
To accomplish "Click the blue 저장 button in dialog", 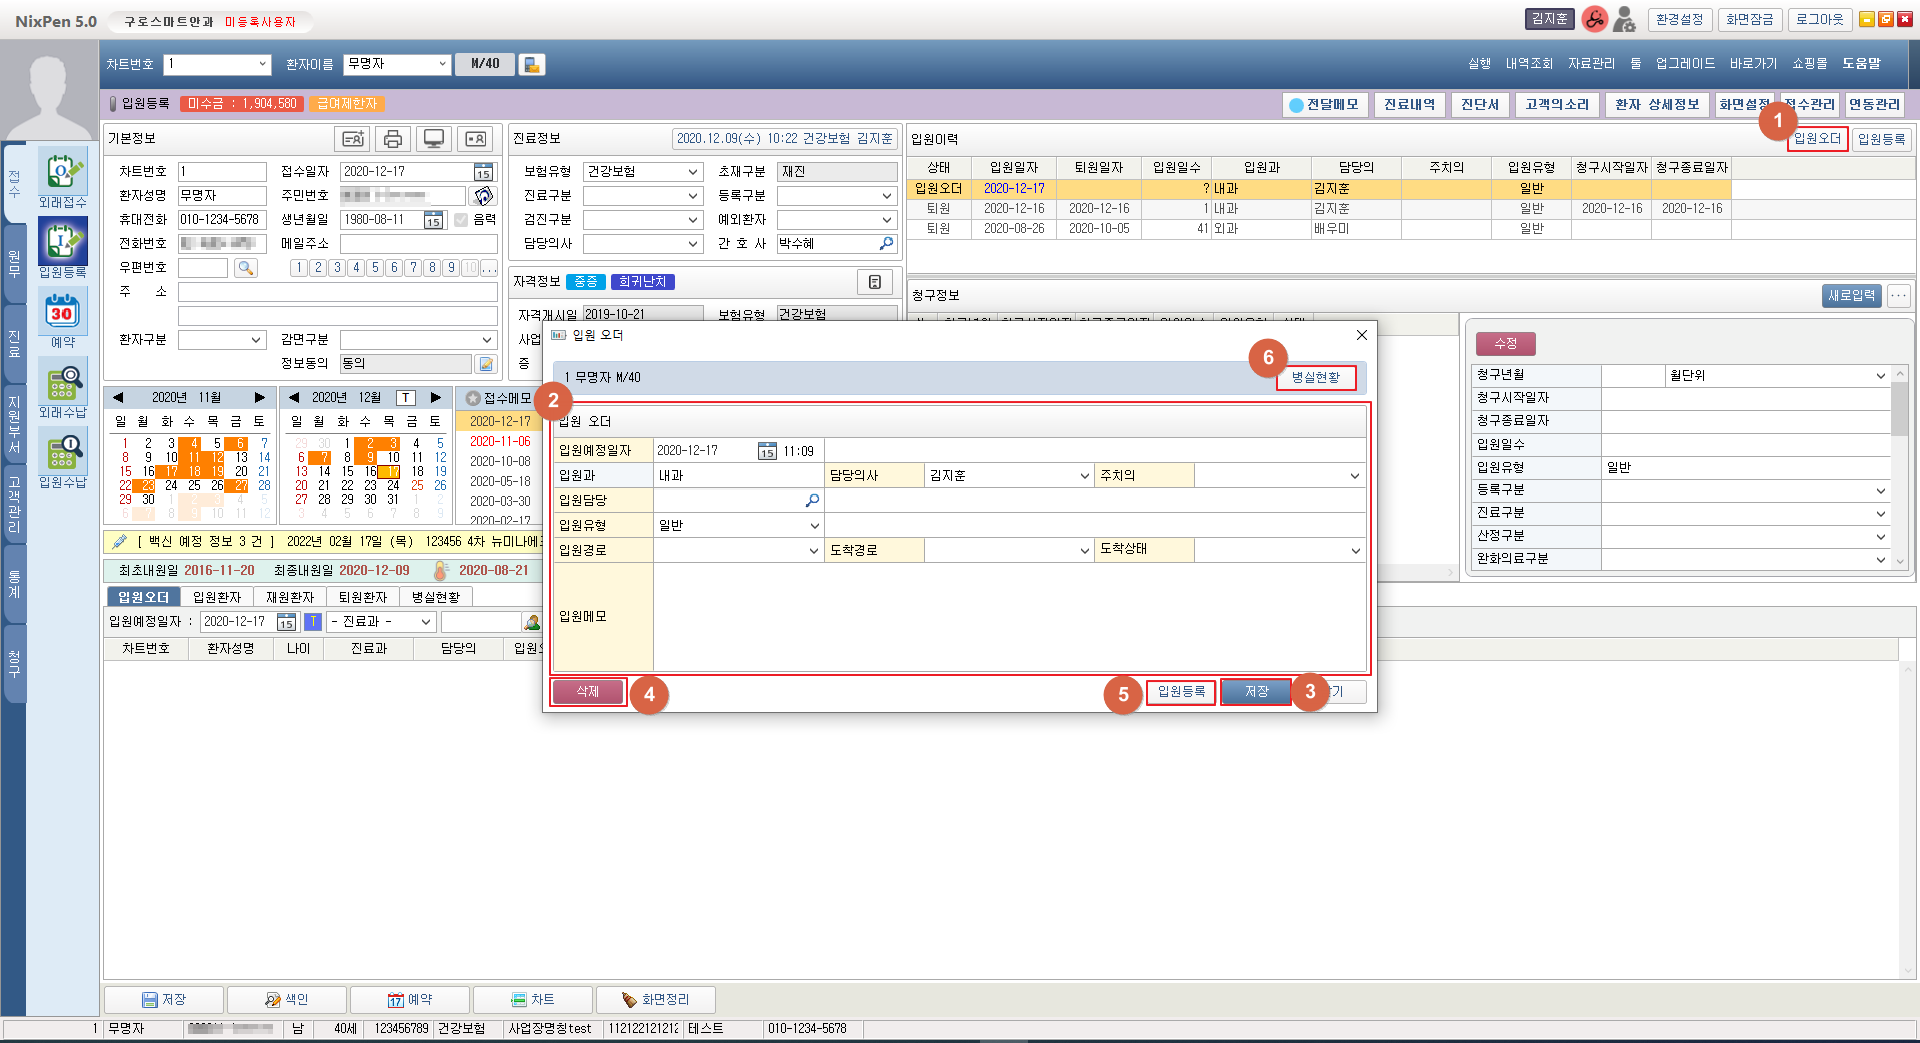I will coord(1256,692).
